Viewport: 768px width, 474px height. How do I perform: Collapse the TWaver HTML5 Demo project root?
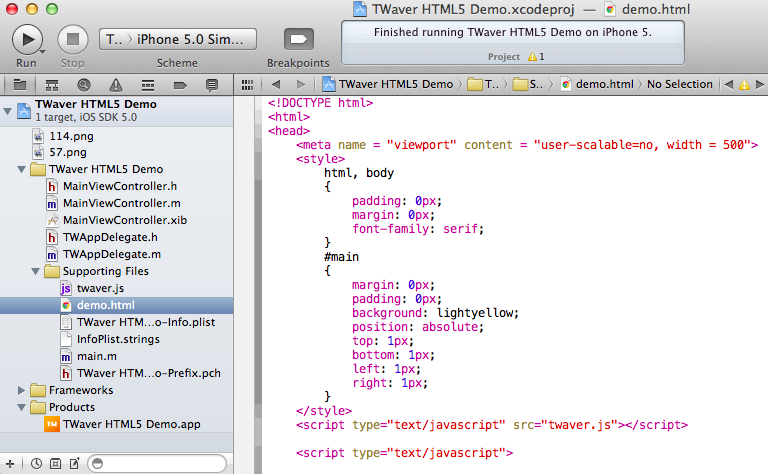(x=7, y=111)
